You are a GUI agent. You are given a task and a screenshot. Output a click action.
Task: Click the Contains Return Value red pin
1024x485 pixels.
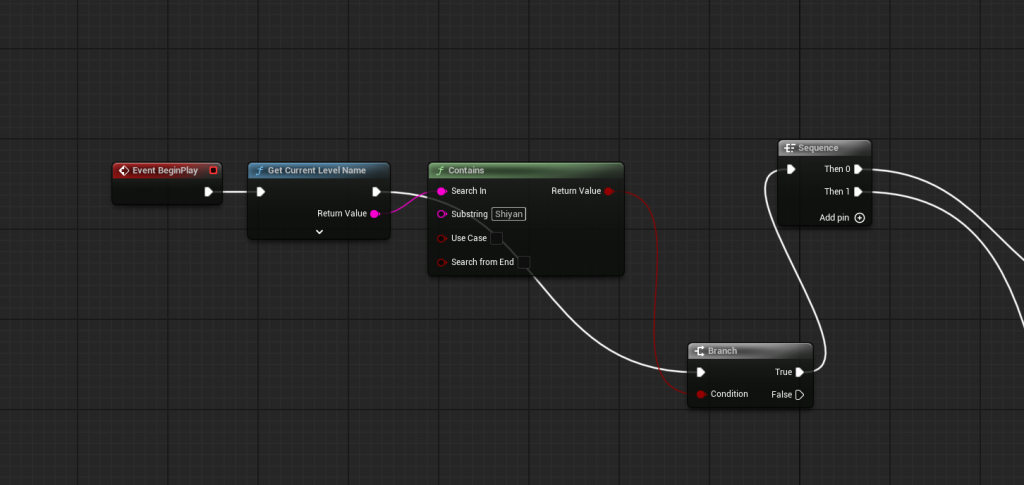[x=608, y=191]
